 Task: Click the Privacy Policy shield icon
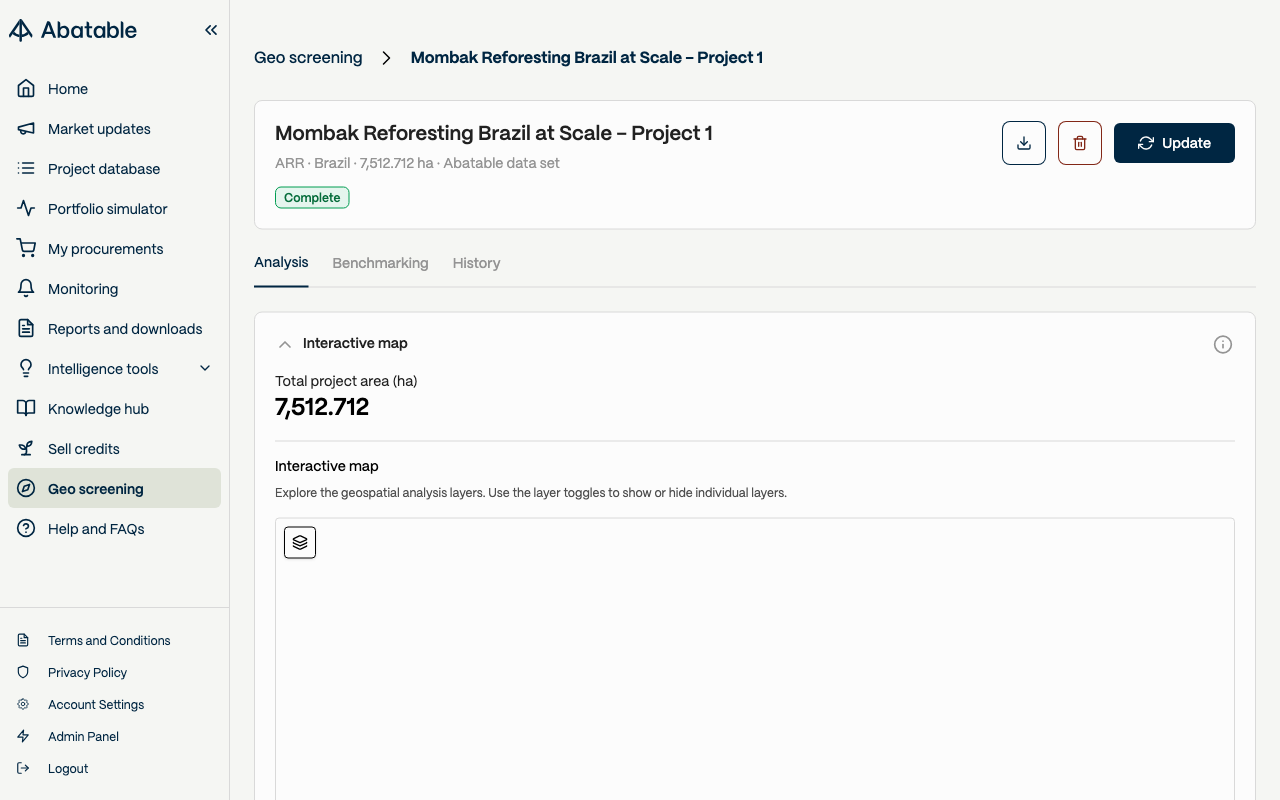click(x=23, y=673)
